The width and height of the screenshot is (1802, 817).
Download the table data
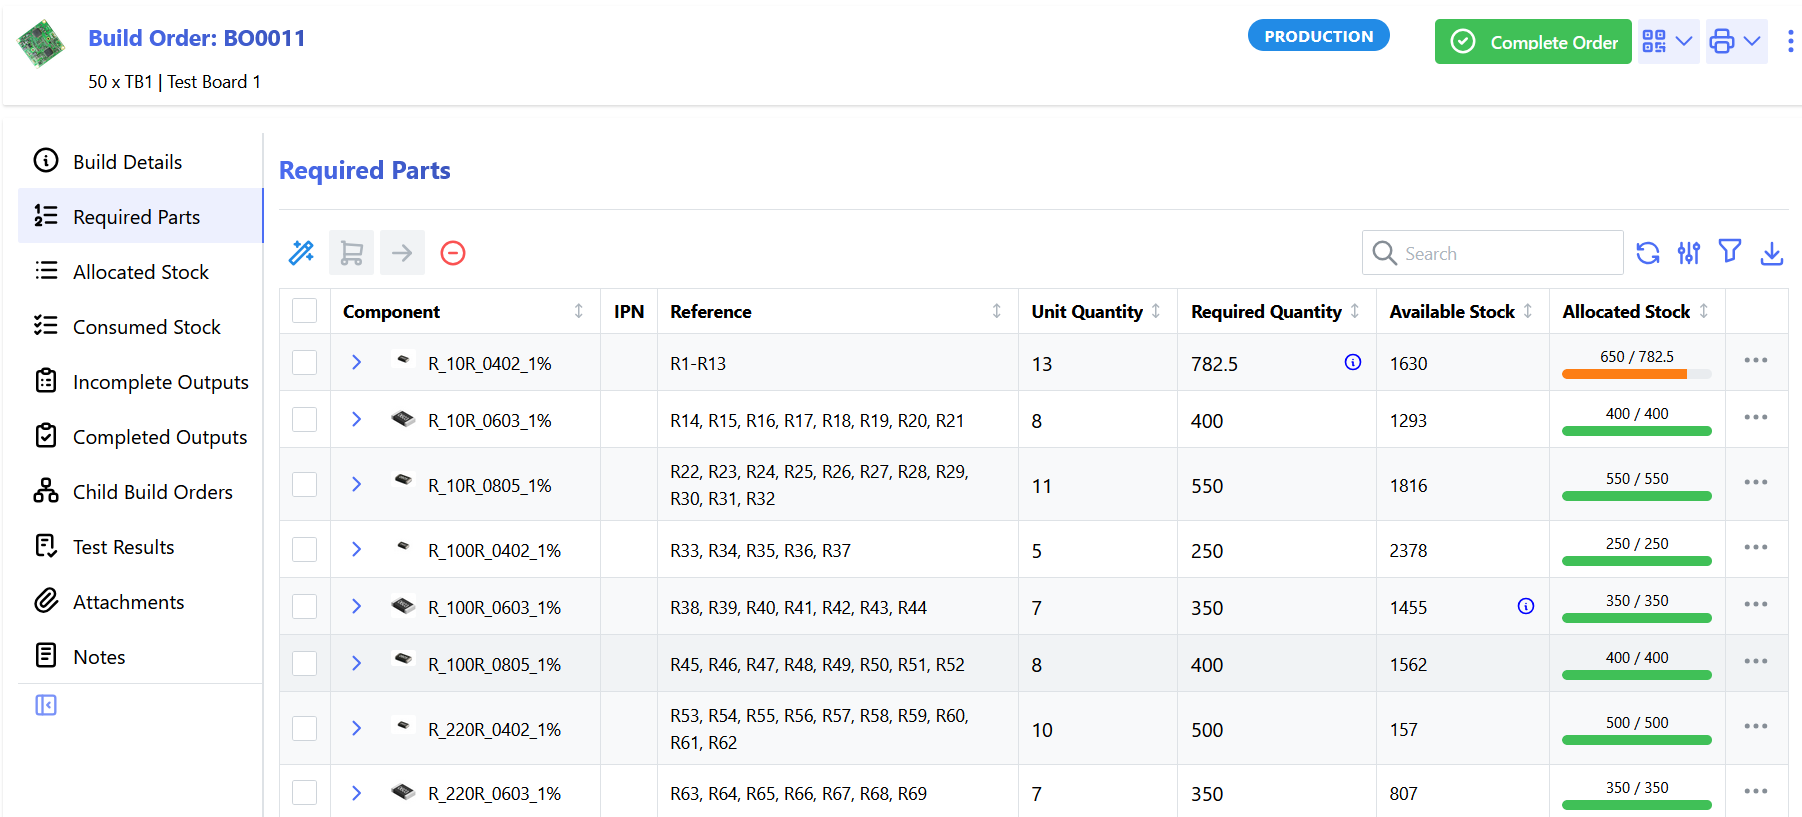(x=1771, y=253)
